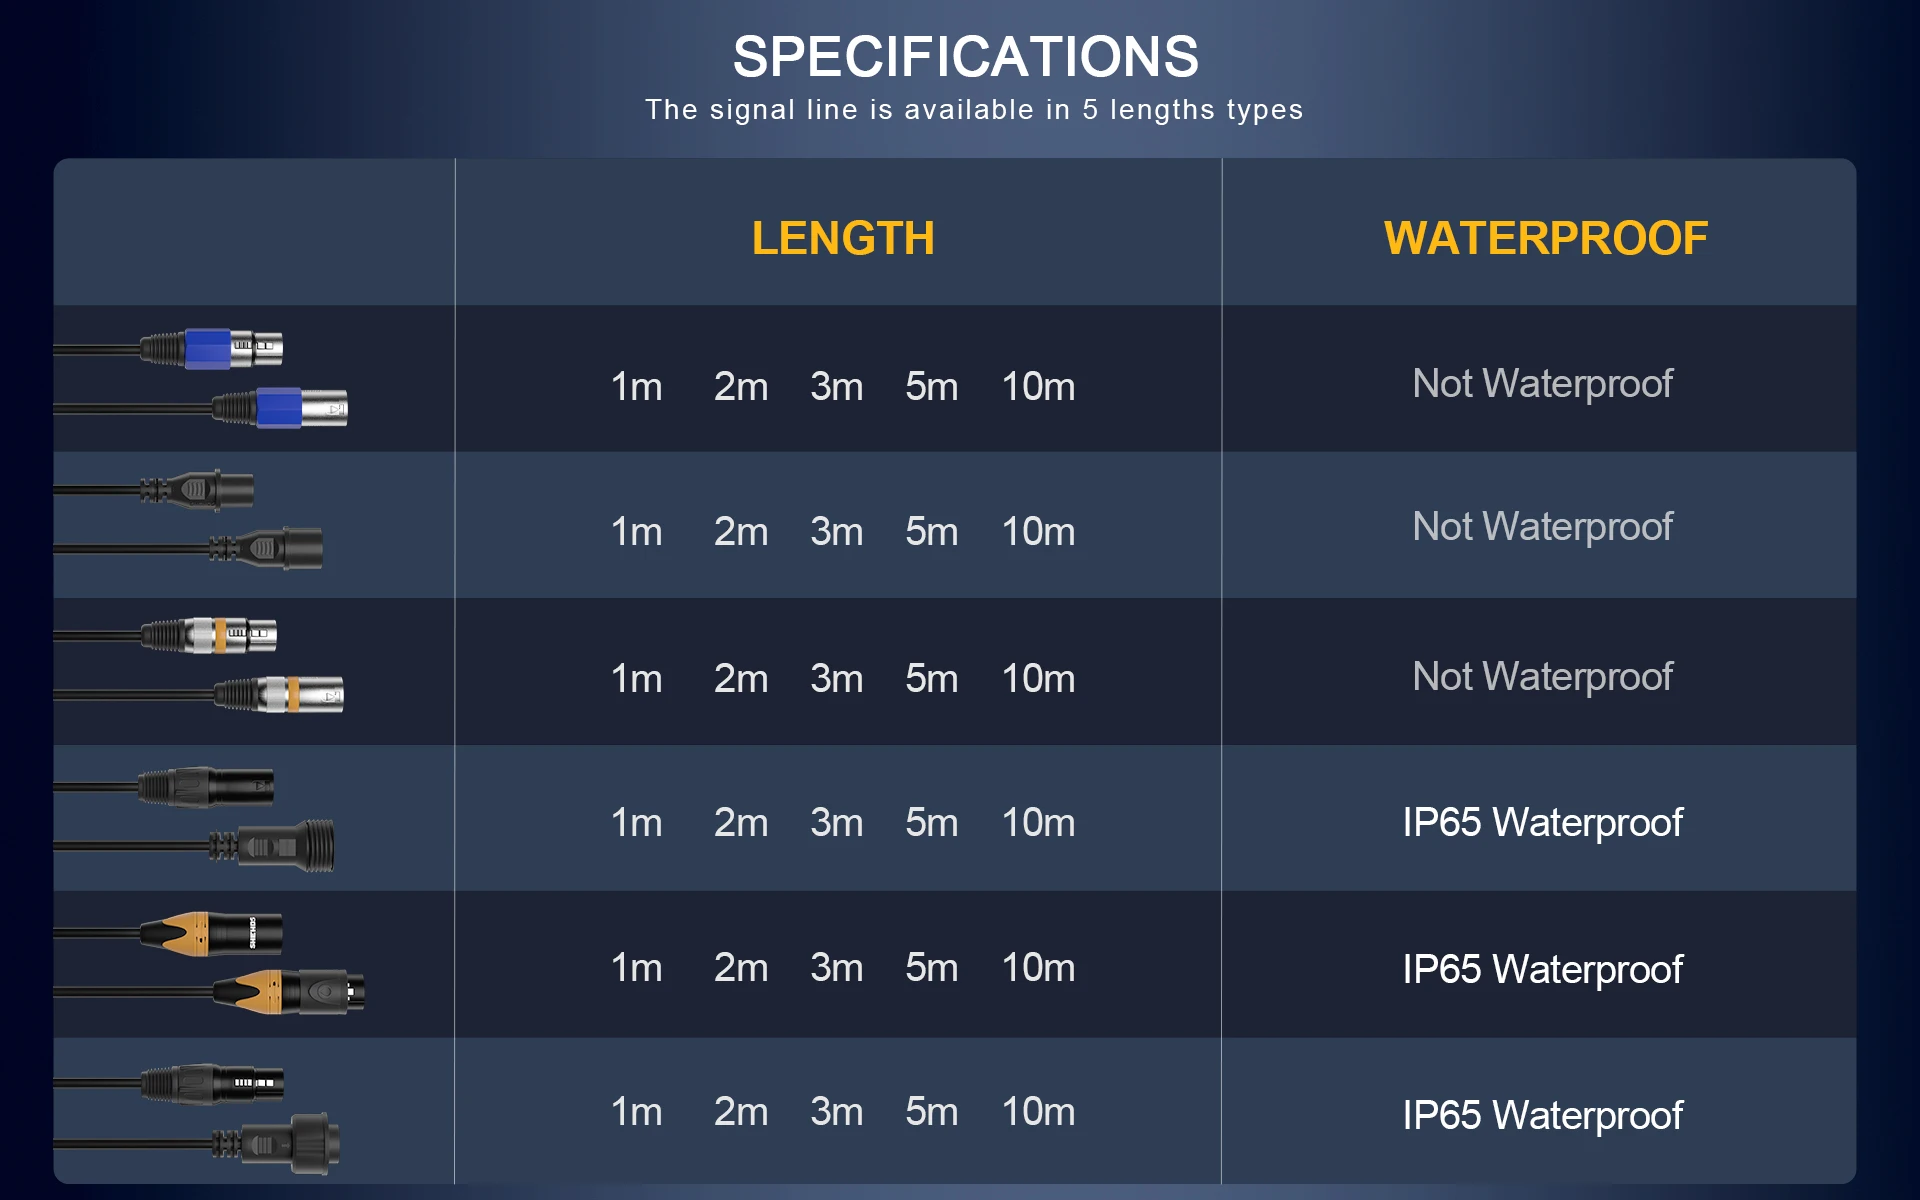Click the first 'Not Waterproof' label
Viewport: 1920px width, 1200px height.
coord(1542,384)
